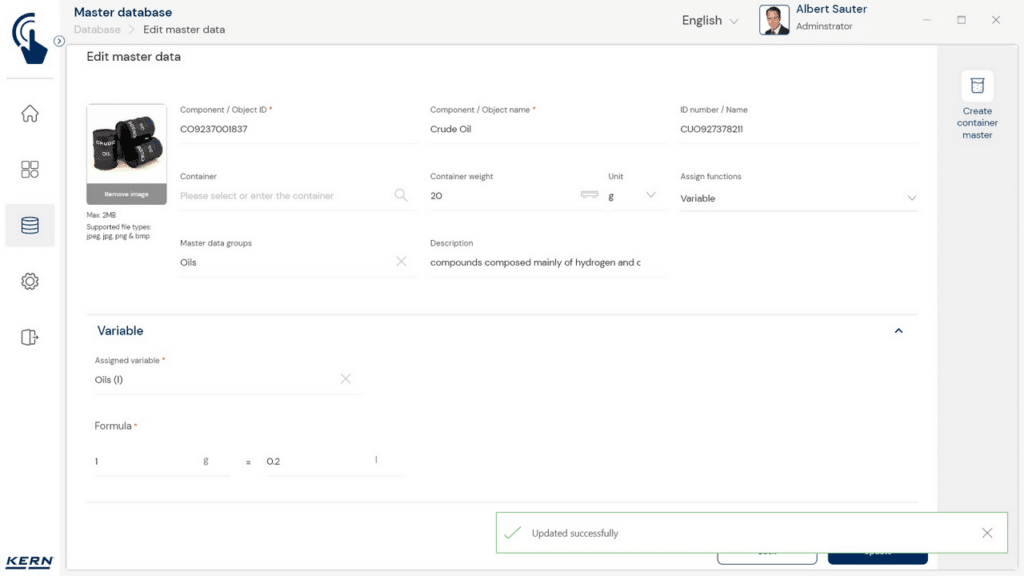Open the Unit dropdown showing g
Screen dimensions: 1024x576
pyautogui.click(x=632, y=196)
